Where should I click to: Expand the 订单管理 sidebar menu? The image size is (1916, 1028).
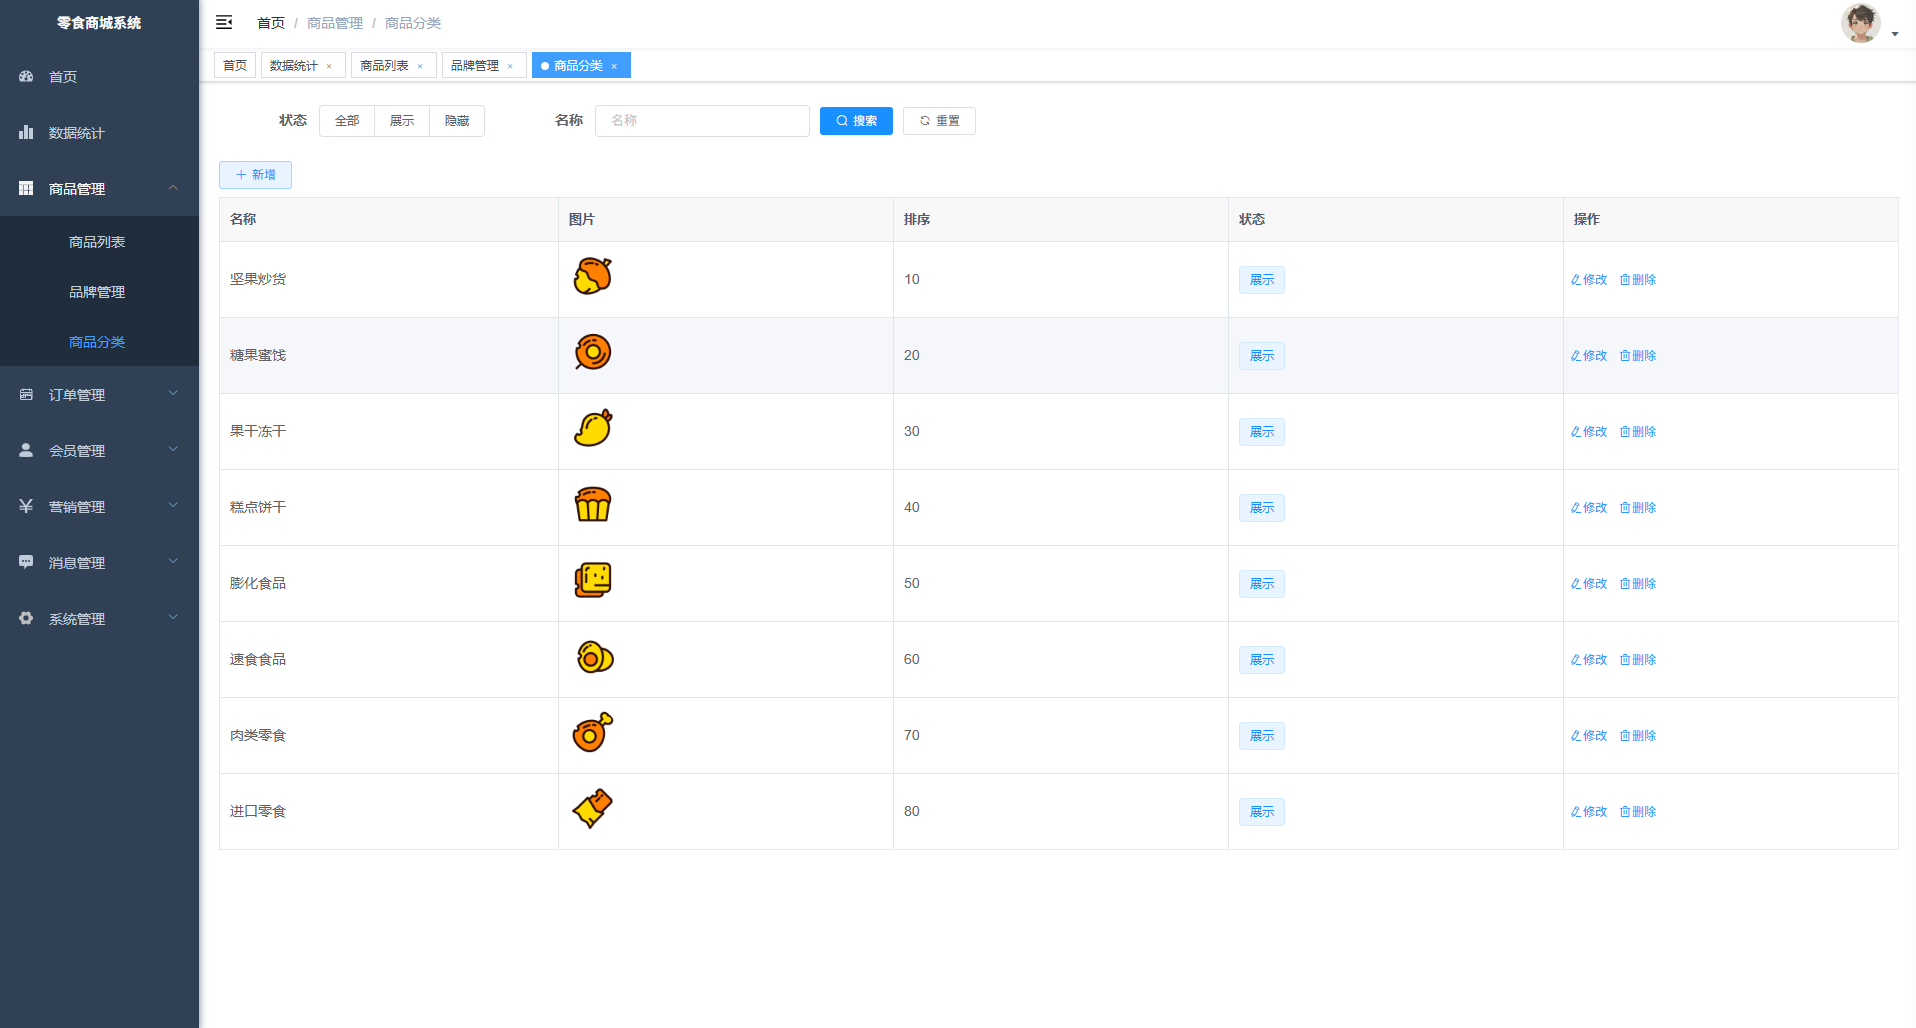click(x=99, y=395)
